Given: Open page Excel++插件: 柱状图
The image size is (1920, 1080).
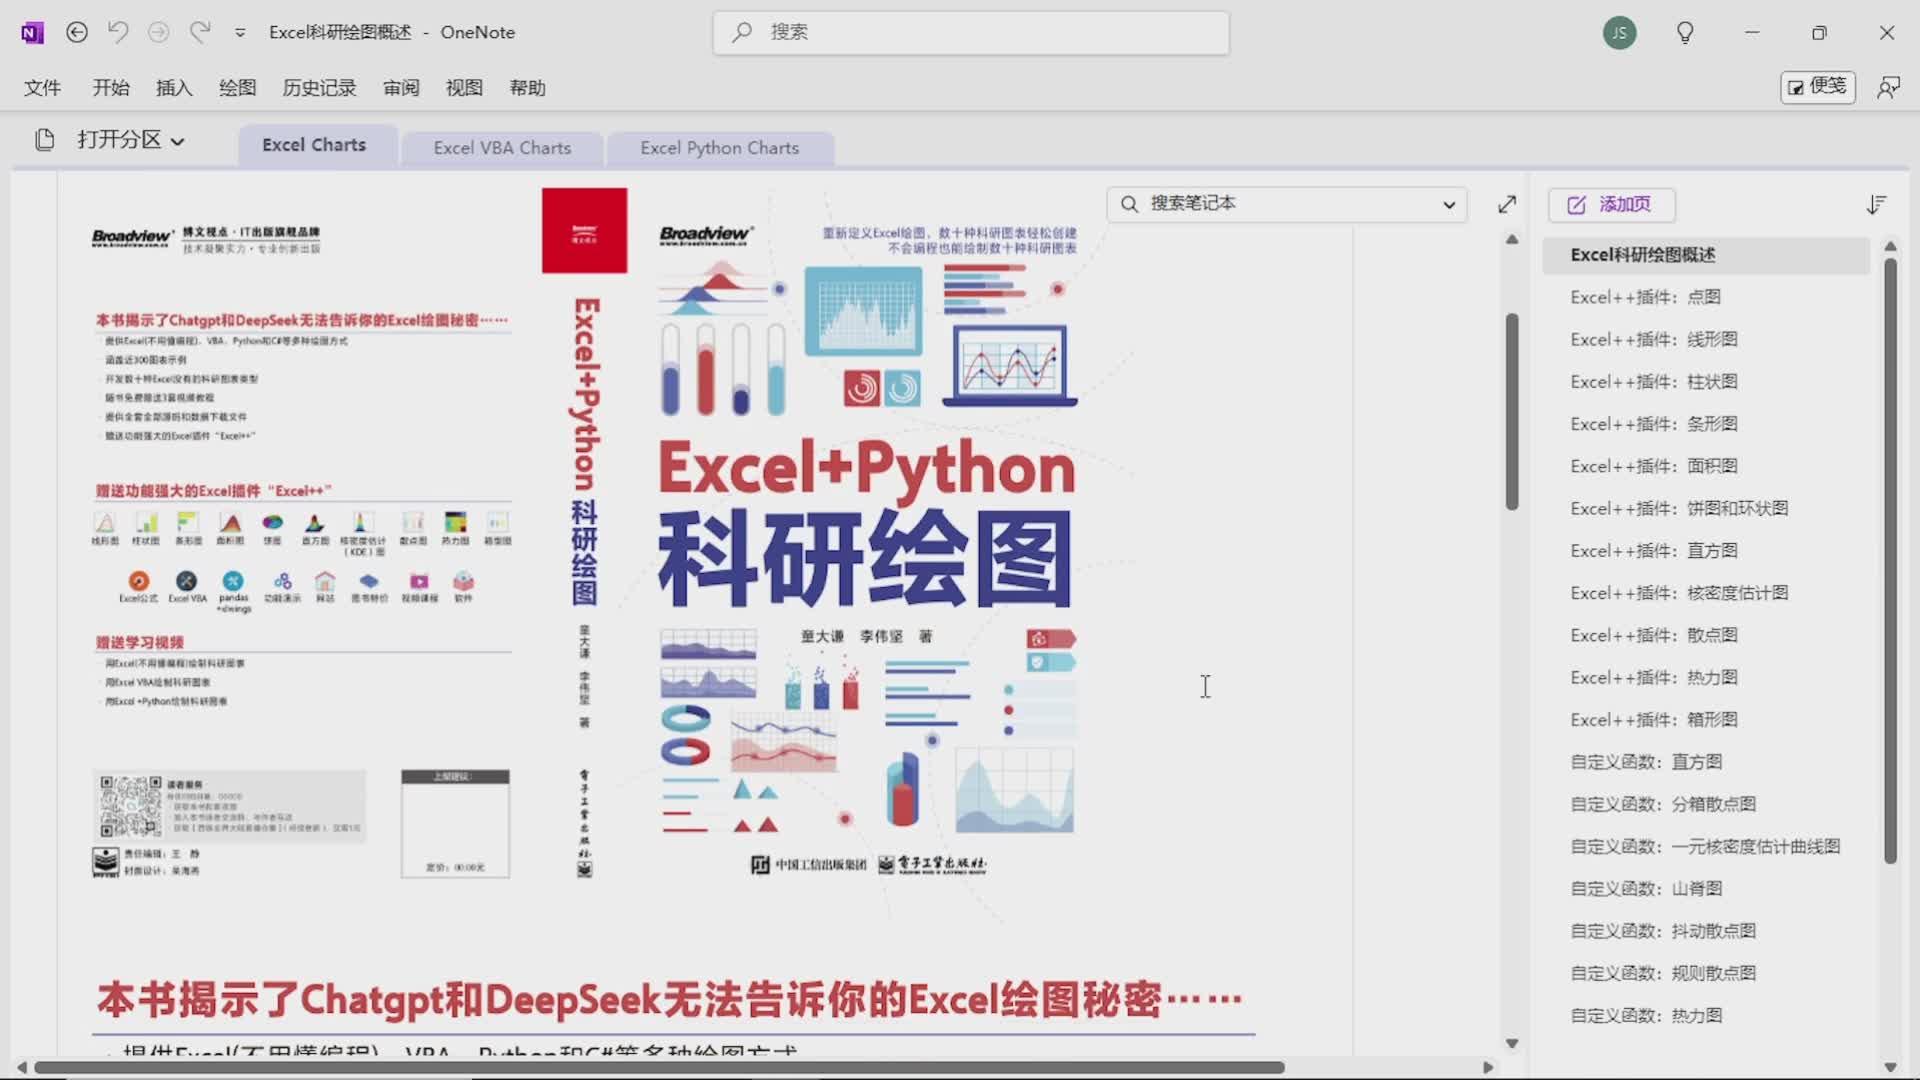Looking at the screenshot, I should pyautogui.click(x=1706, y=382).
